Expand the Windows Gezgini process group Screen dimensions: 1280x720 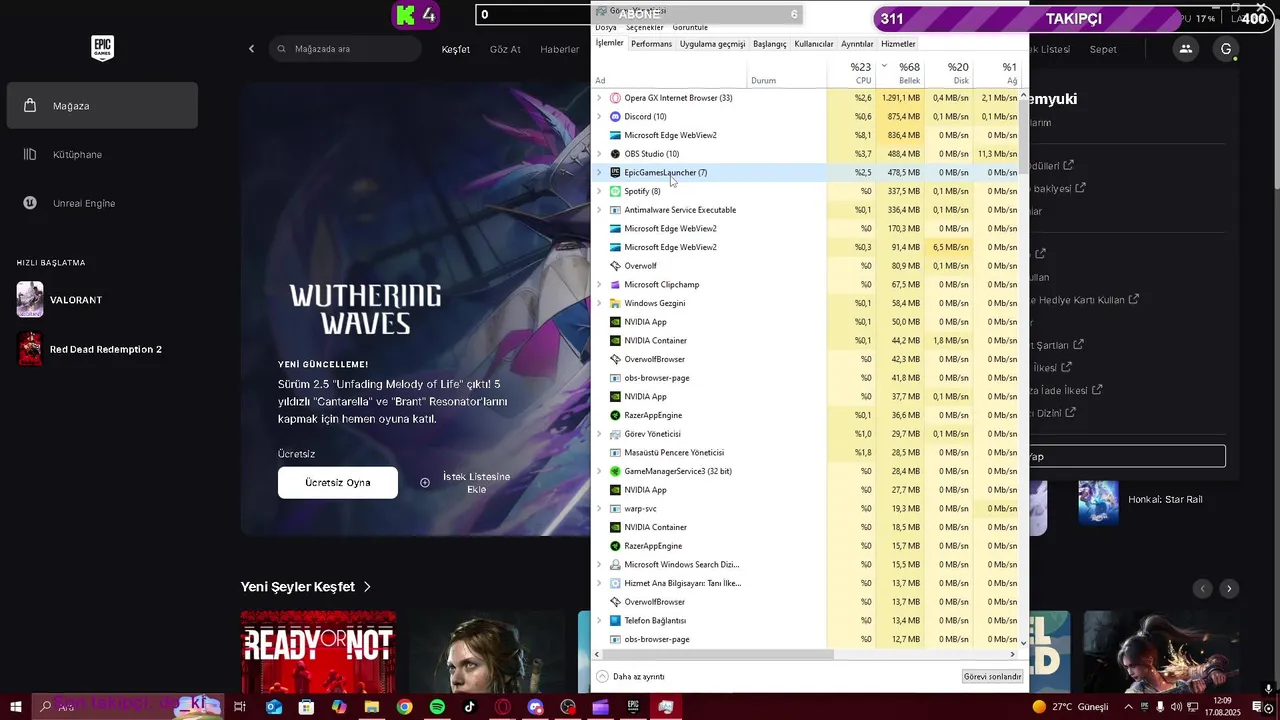click(x=599, y=303)
